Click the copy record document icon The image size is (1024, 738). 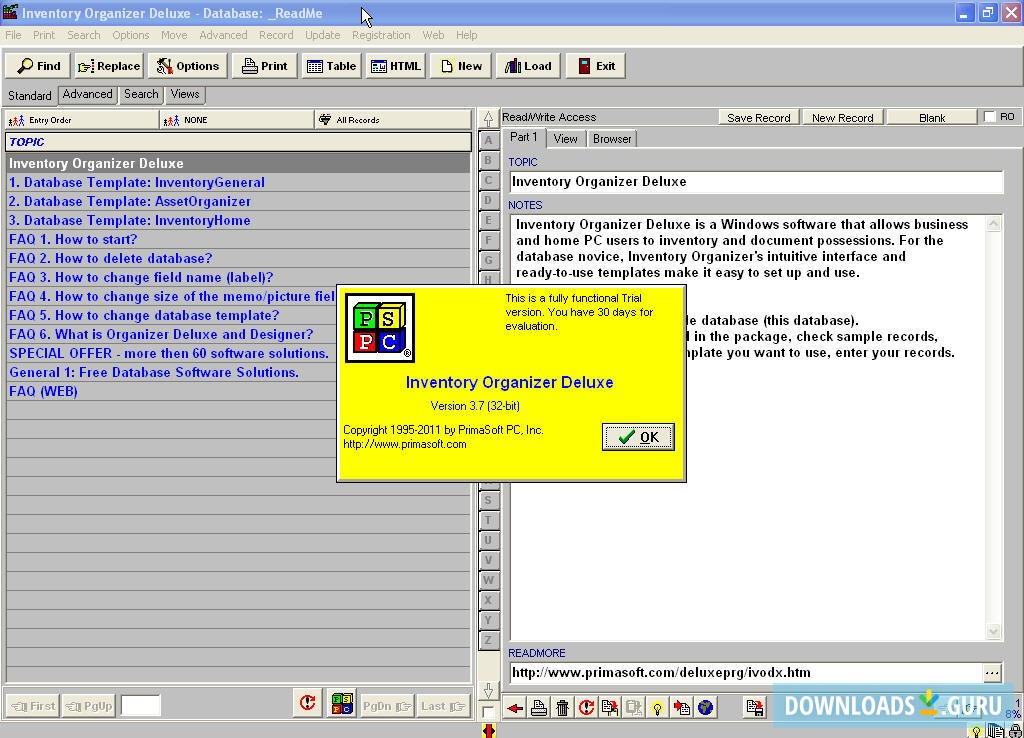tap(610, 707)
